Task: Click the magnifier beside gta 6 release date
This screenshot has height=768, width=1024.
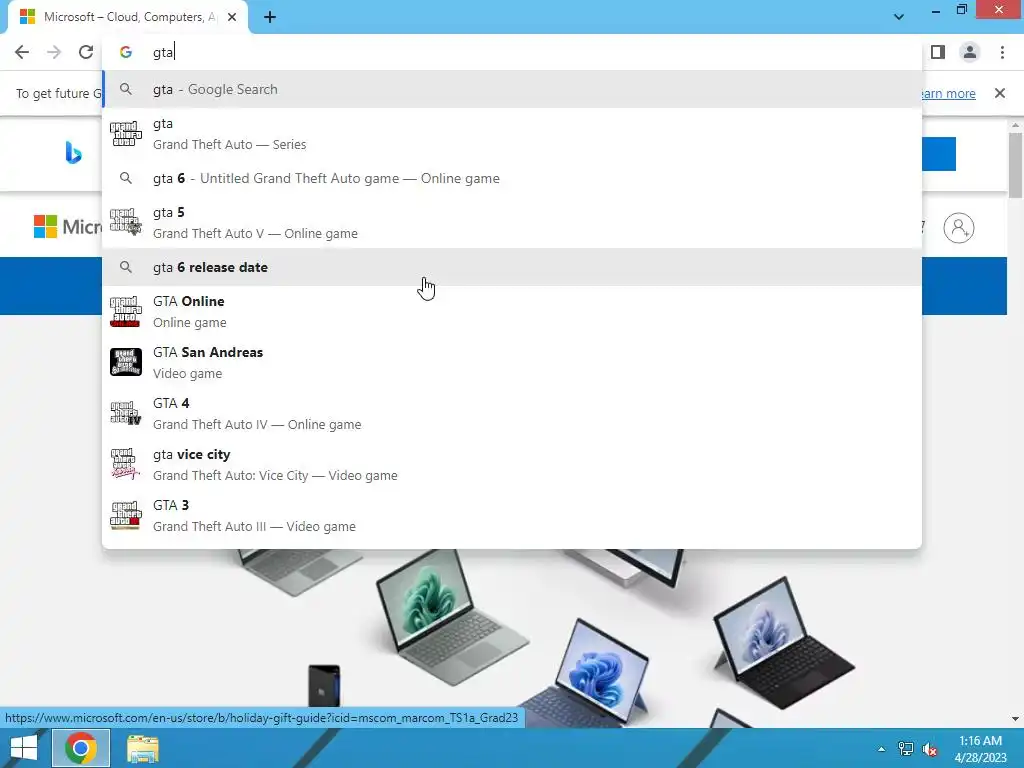Action: (x=126, y=267)
